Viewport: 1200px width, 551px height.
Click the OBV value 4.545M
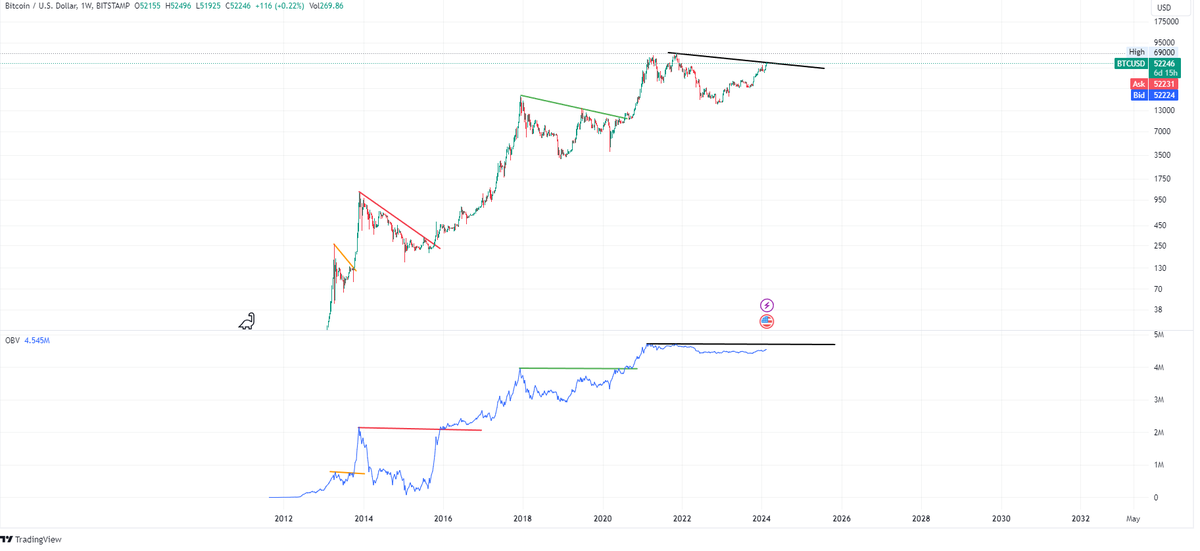tap(37, 341)
